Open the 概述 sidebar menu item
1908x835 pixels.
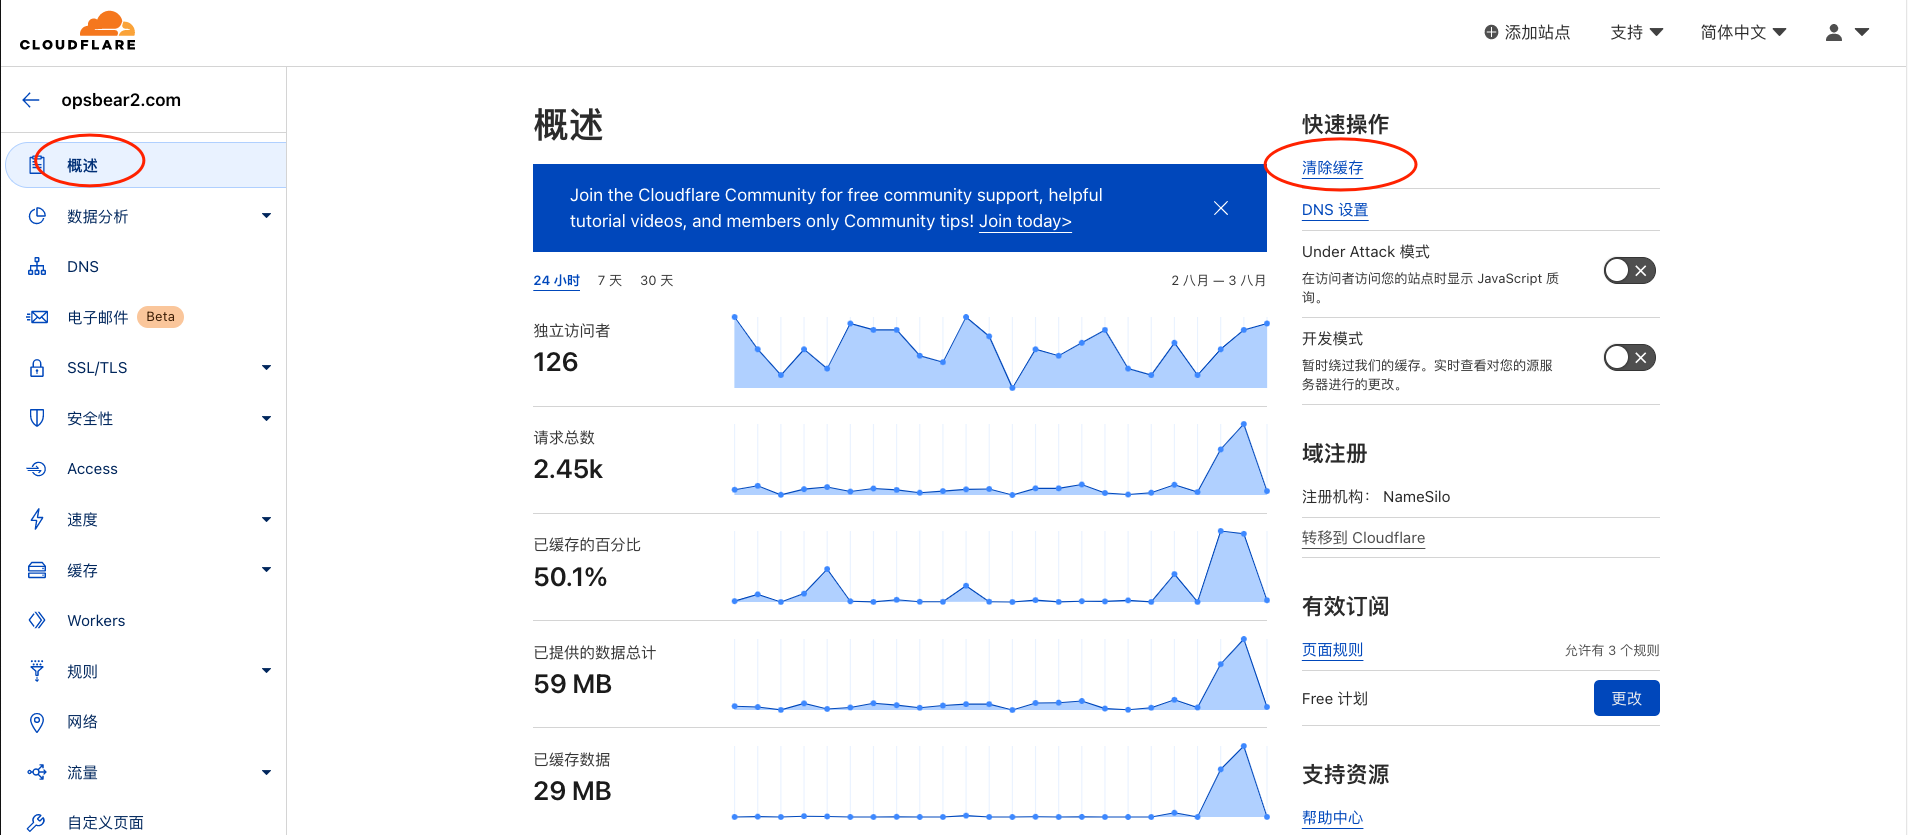click(x=146, y=165)
